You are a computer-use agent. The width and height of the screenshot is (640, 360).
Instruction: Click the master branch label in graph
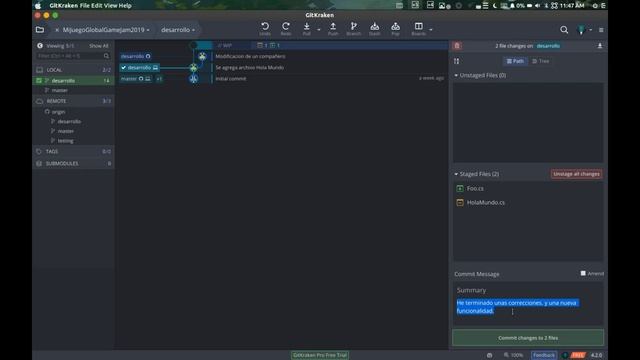click(x=136, y=78)
